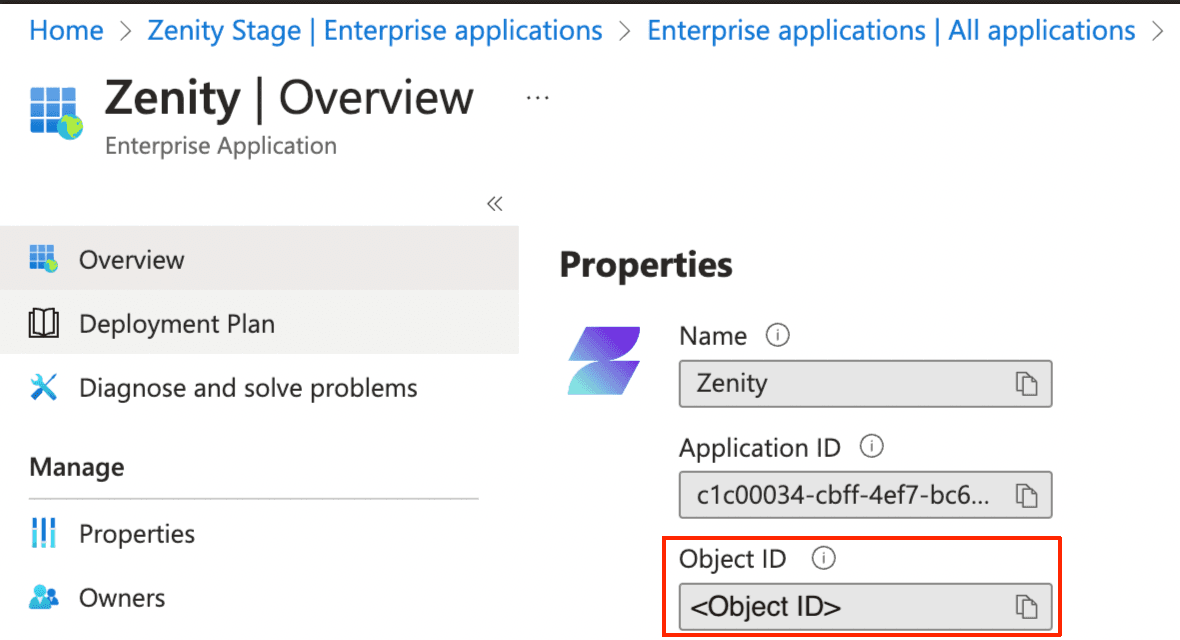This screenshot has width=1180, height=640.
Task: Click the Enterprise Application subtitle text
Action: tap(220, 145)
